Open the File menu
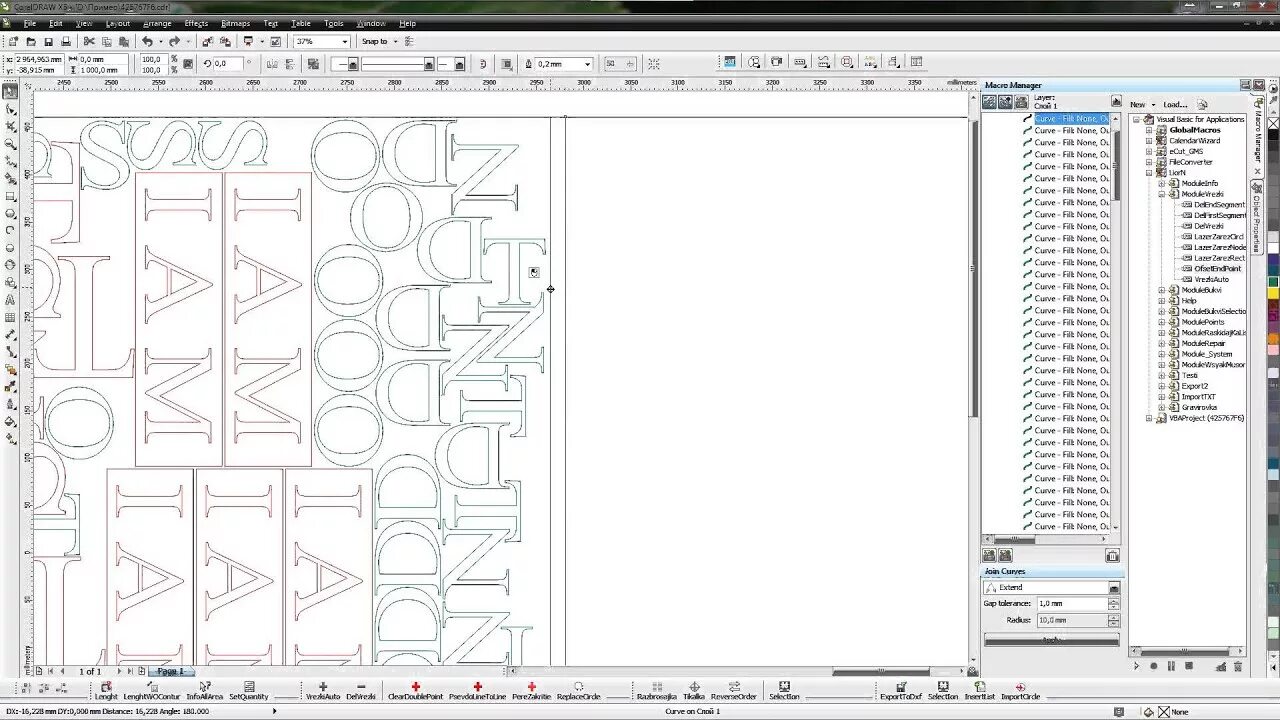The image size is (1280, 720). click(x=29, y=23)
